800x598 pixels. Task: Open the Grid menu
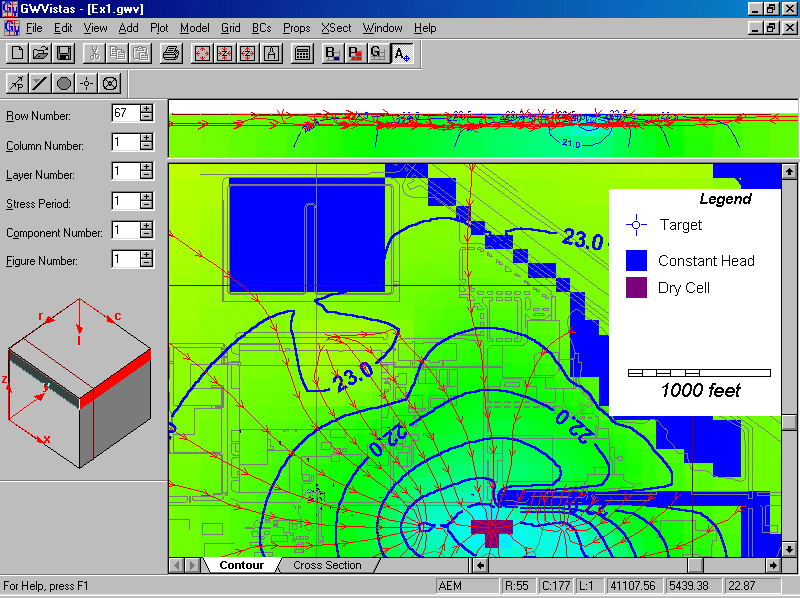(231, 28)
